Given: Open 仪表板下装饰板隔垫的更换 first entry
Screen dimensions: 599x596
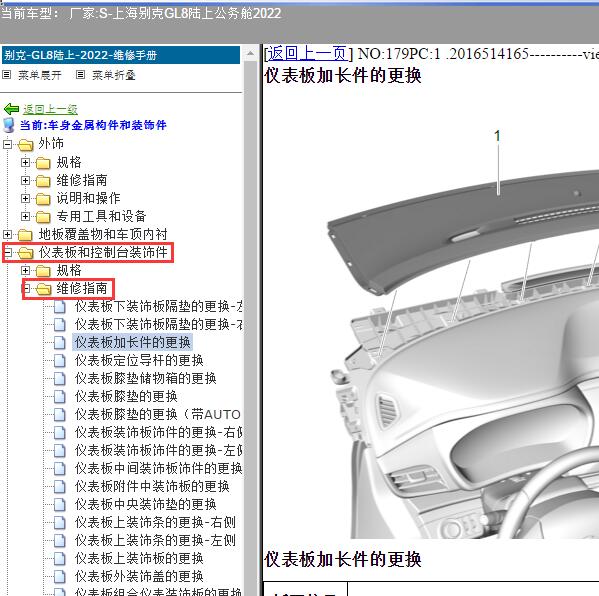Looking at the screenshot, I should [158, 306].
